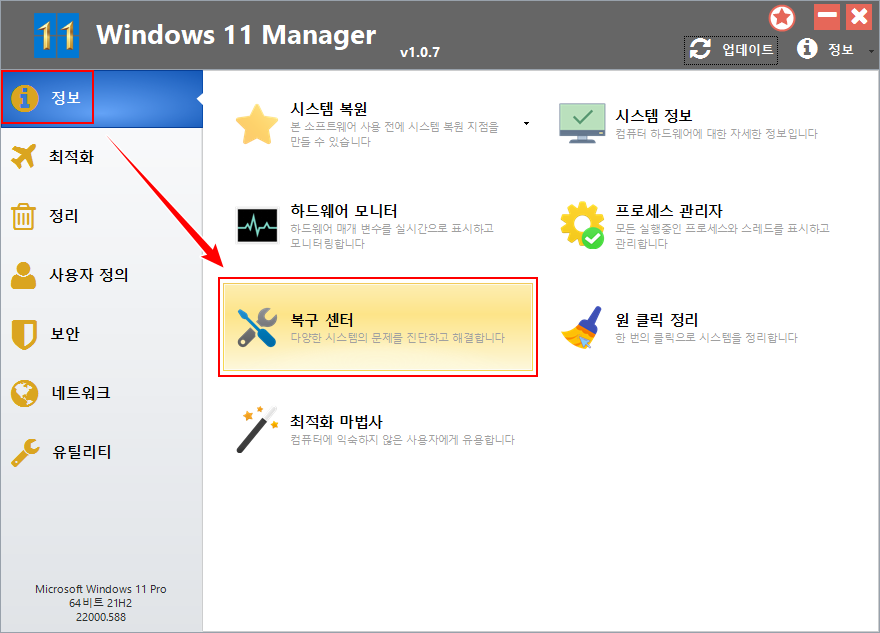Click the version text v1.0.7
Viewport: 880px width, 633px height.
point(420,52)
